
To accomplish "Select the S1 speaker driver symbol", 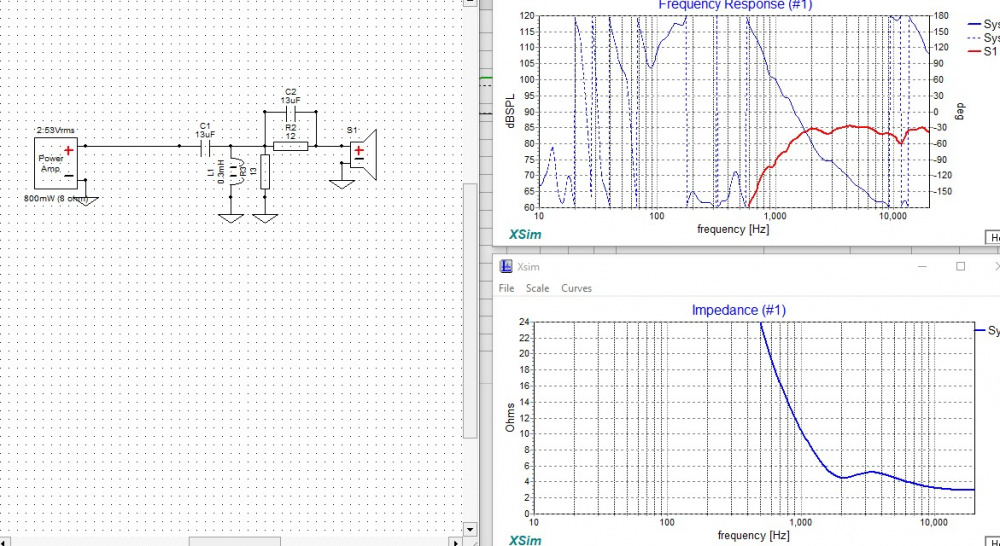I will pyautogui.click(x=363, y=153).
